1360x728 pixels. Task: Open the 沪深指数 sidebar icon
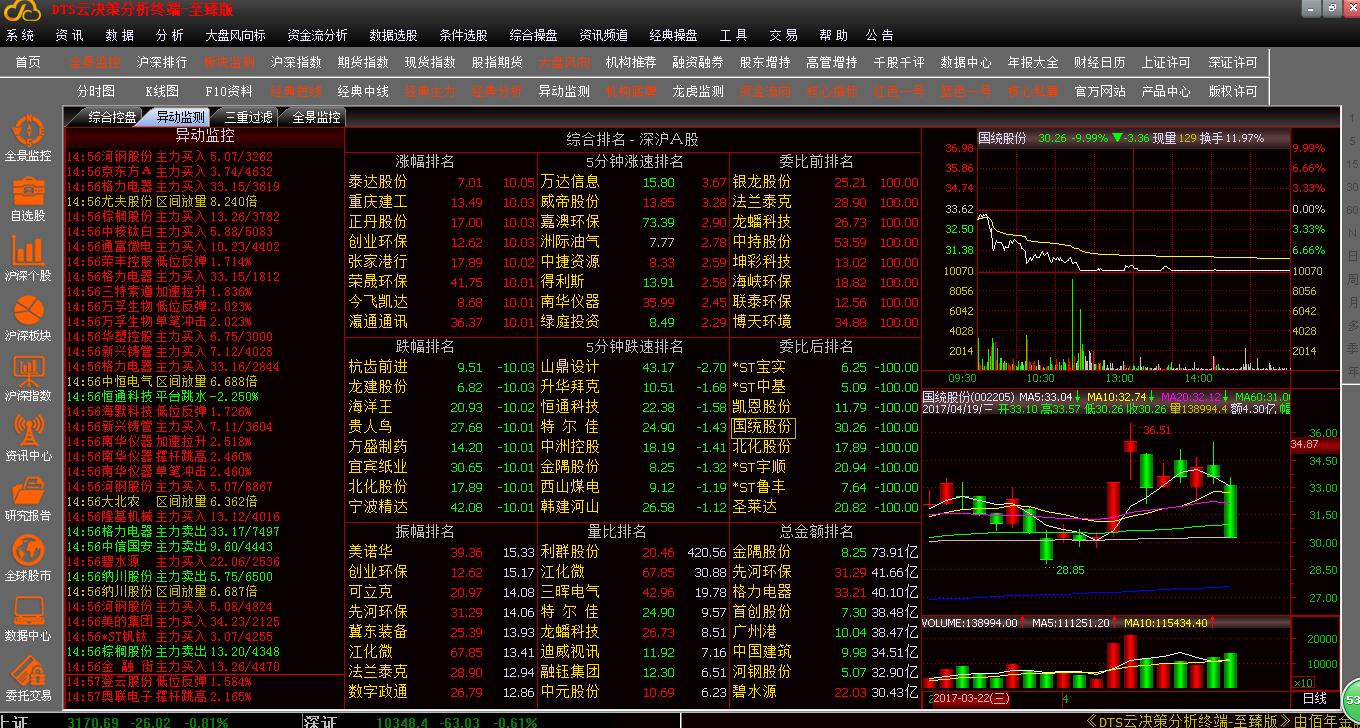coord(28,378)
